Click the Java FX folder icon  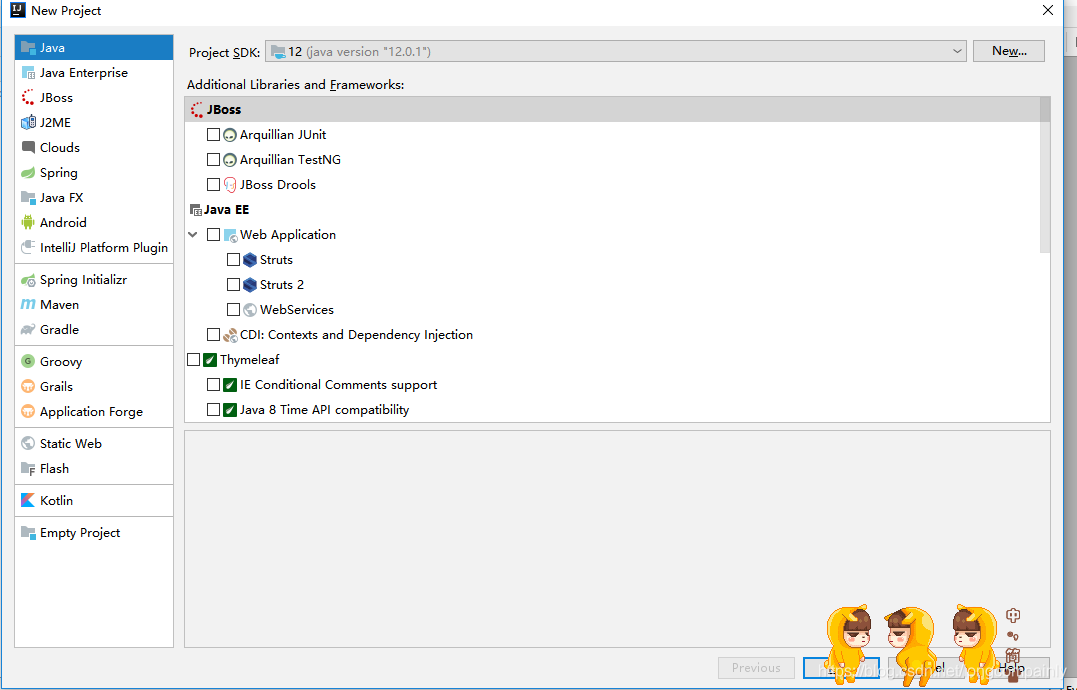point(28,198)
